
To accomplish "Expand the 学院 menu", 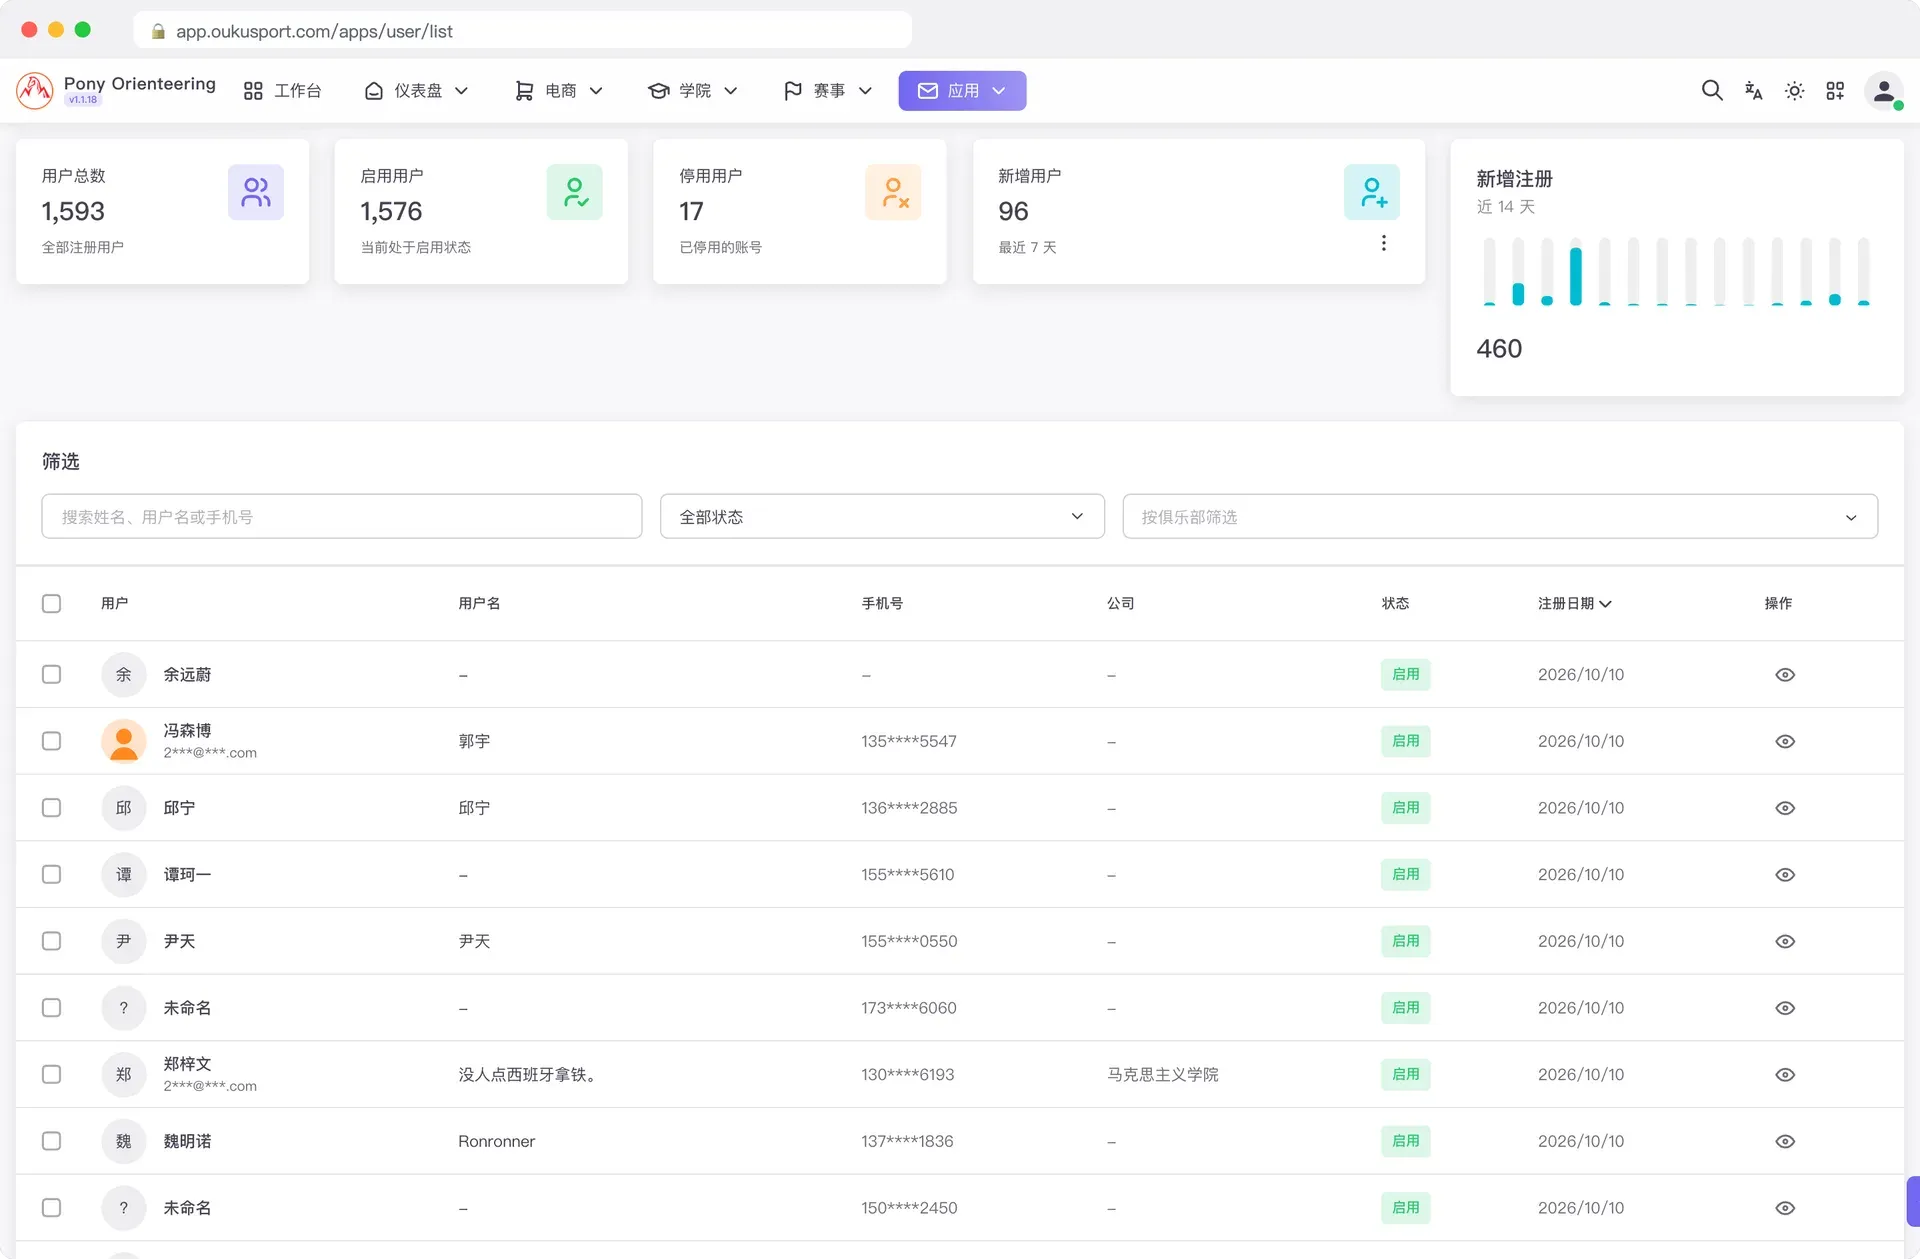I will (693, 91).
